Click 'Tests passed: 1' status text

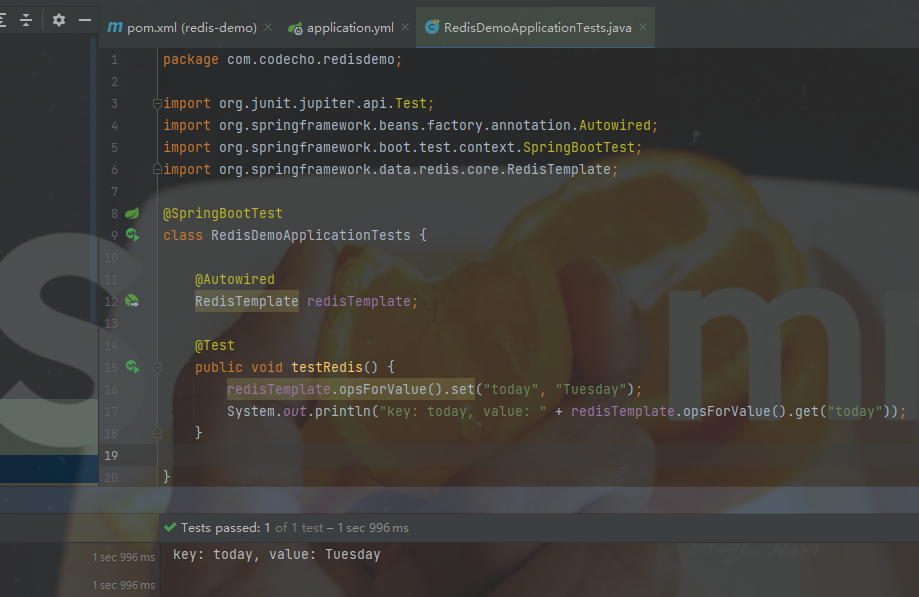[x=226, y=528]
